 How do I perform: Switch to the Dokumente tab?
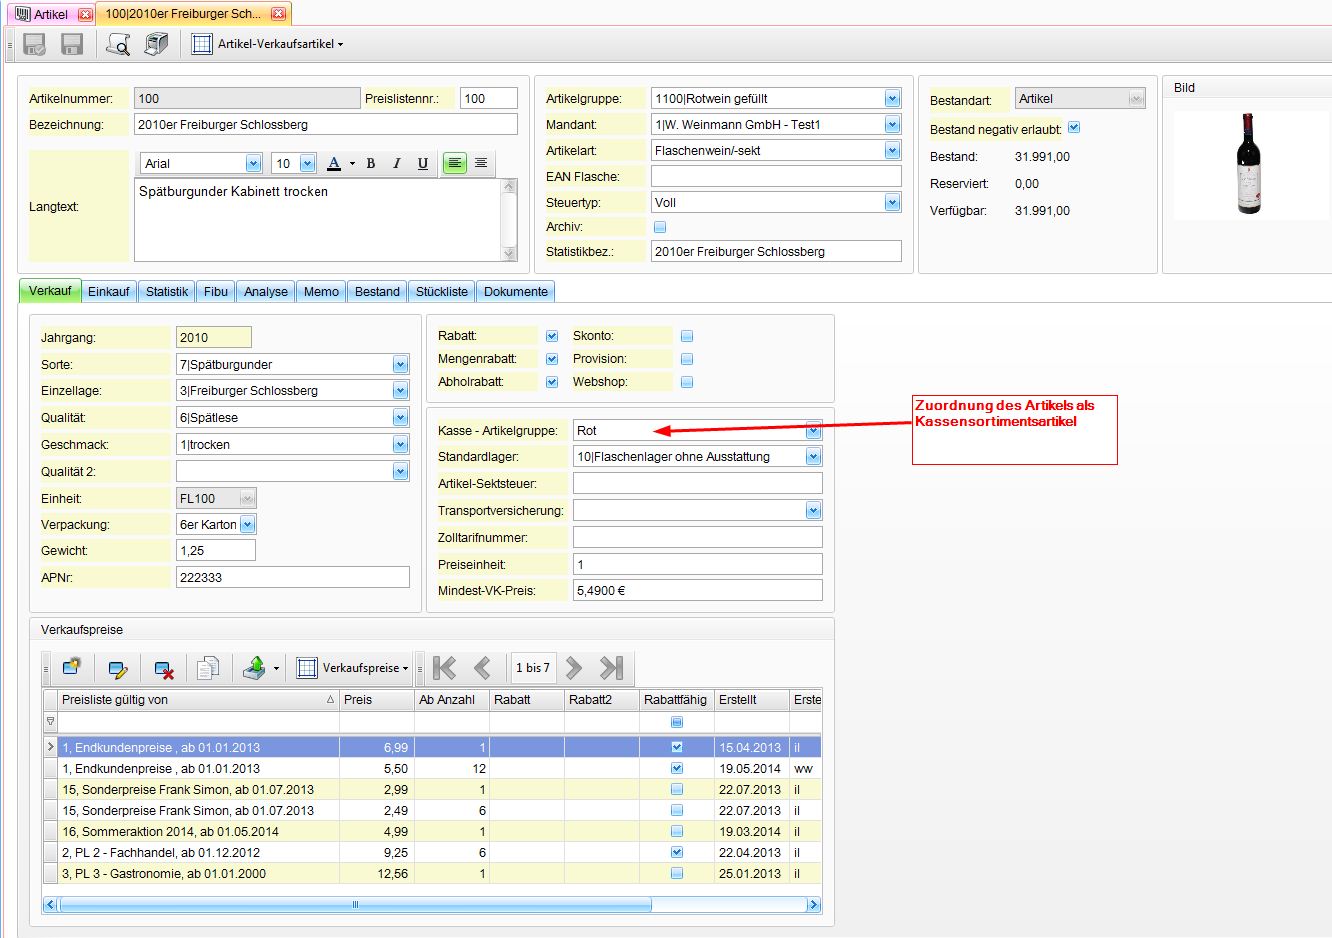pos(515,291)
